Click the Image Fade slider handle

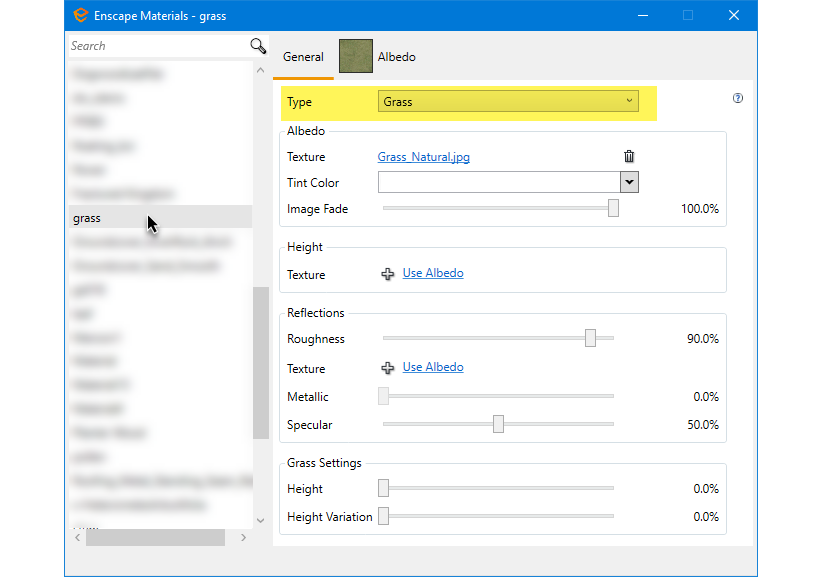613,208
